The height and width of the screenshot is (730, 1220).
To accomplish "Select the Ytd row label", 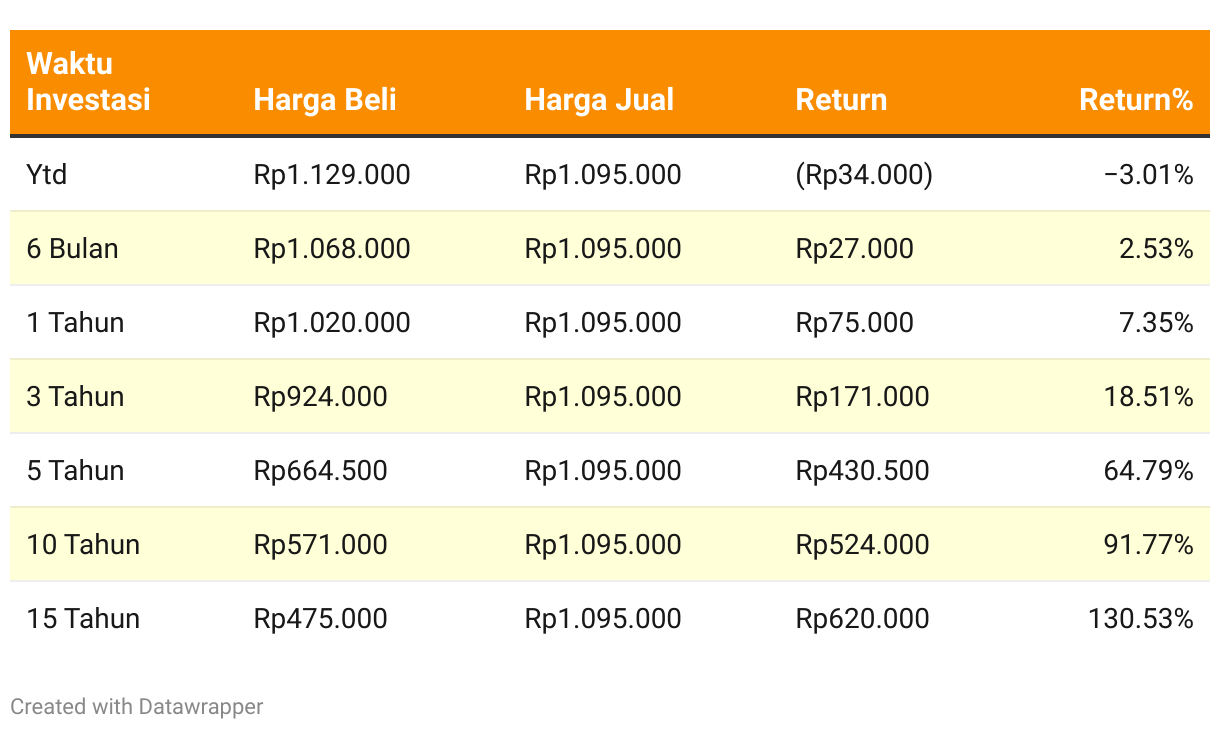I will [x=47, y=175].
